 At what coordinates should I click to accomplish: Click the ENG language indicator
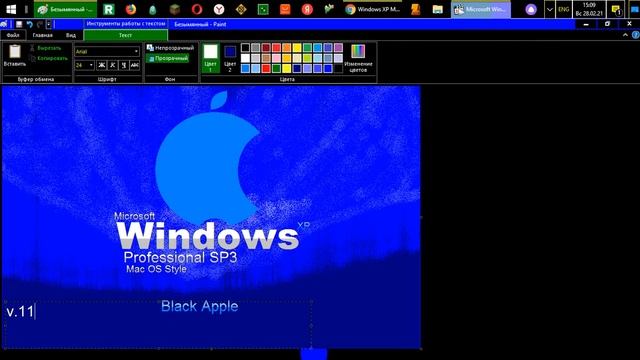click(x=563, y=9)
